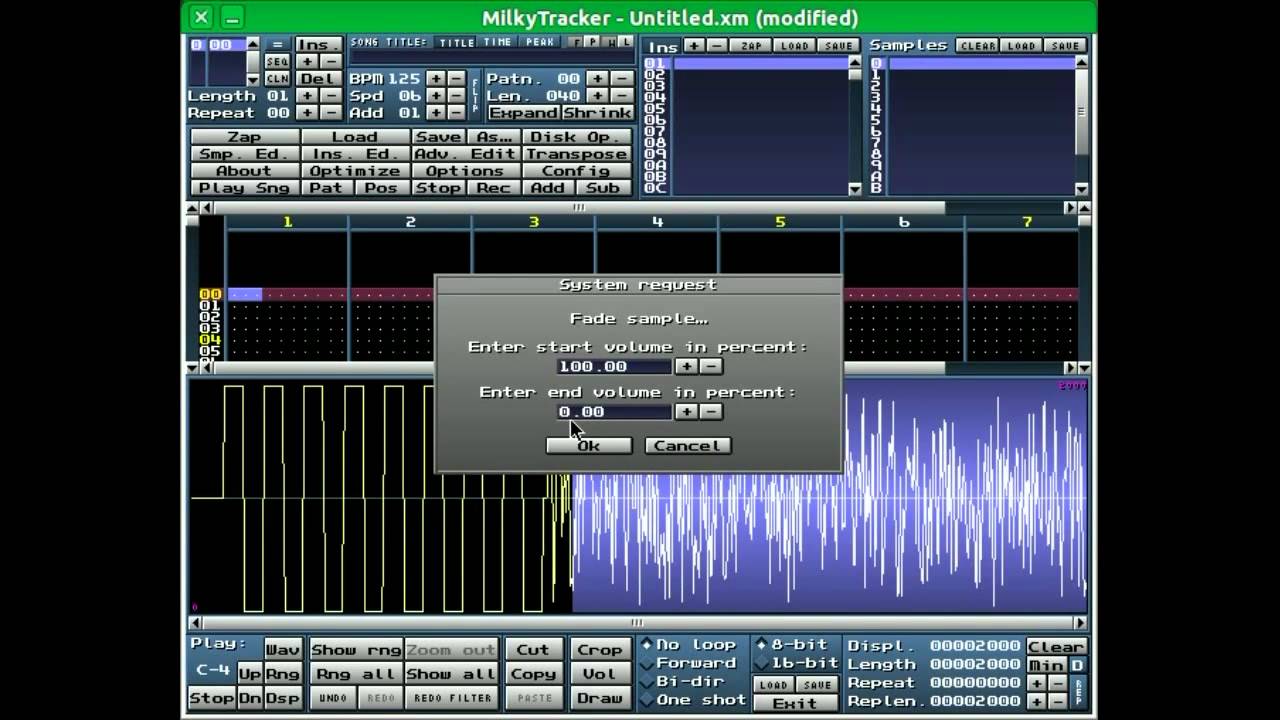Increase song Length with plus

click(307, 96)
